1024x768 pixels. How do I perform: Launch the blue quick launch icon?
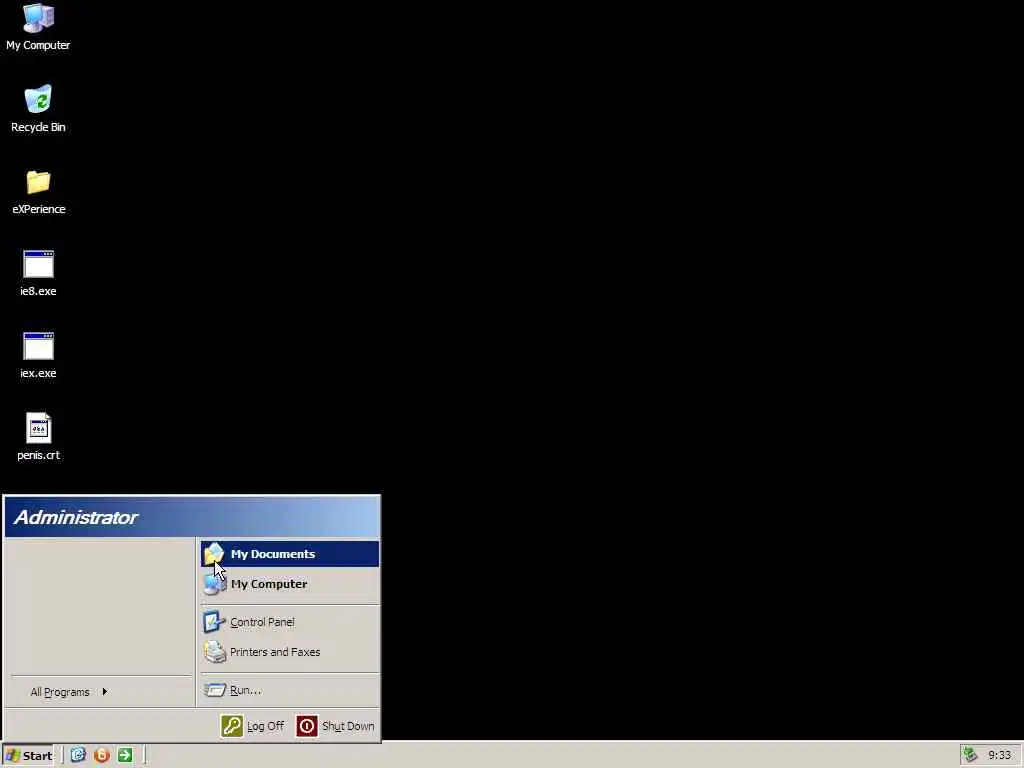pos(78,755)
